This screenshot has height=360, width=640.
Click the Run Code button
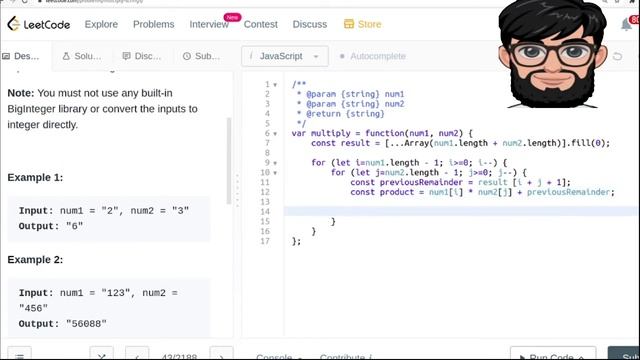pyautogui.click(x=553, y=353)
